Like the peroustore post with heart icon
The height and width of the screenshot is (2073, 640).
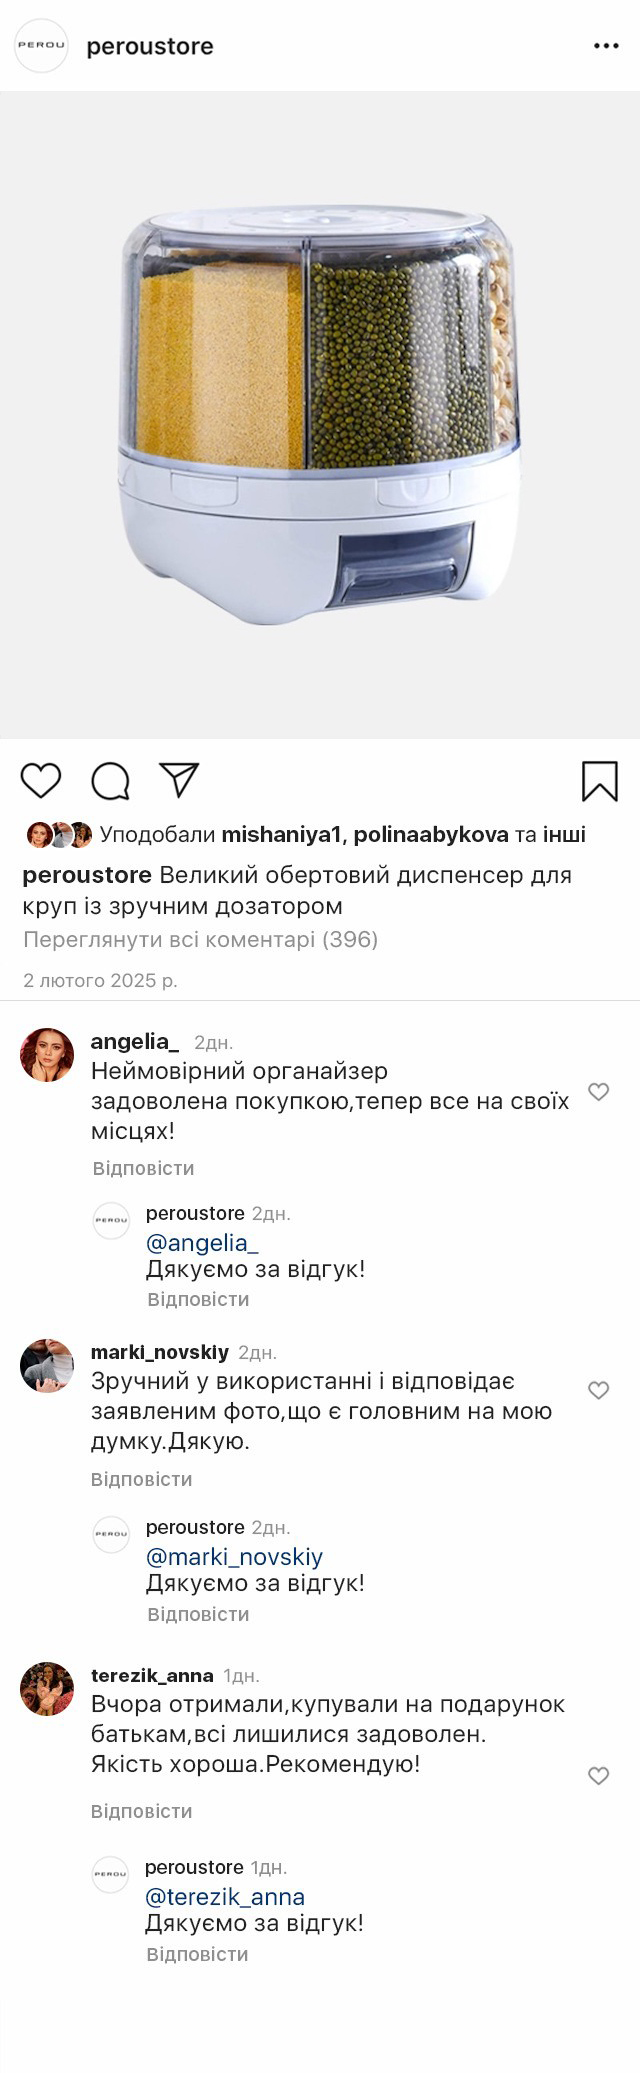[x=41, y=780]
